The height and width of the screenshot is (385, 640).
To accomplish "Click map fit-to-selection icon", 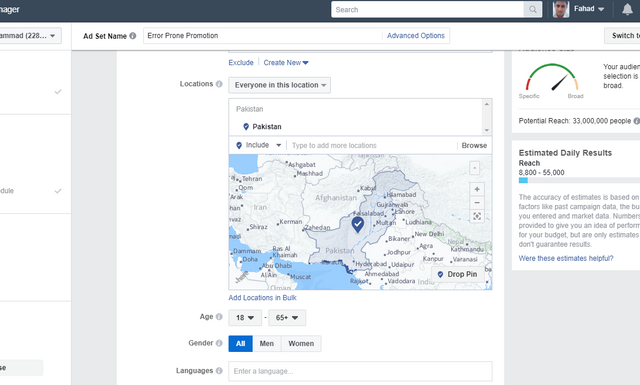I will (x=477, y=216).
